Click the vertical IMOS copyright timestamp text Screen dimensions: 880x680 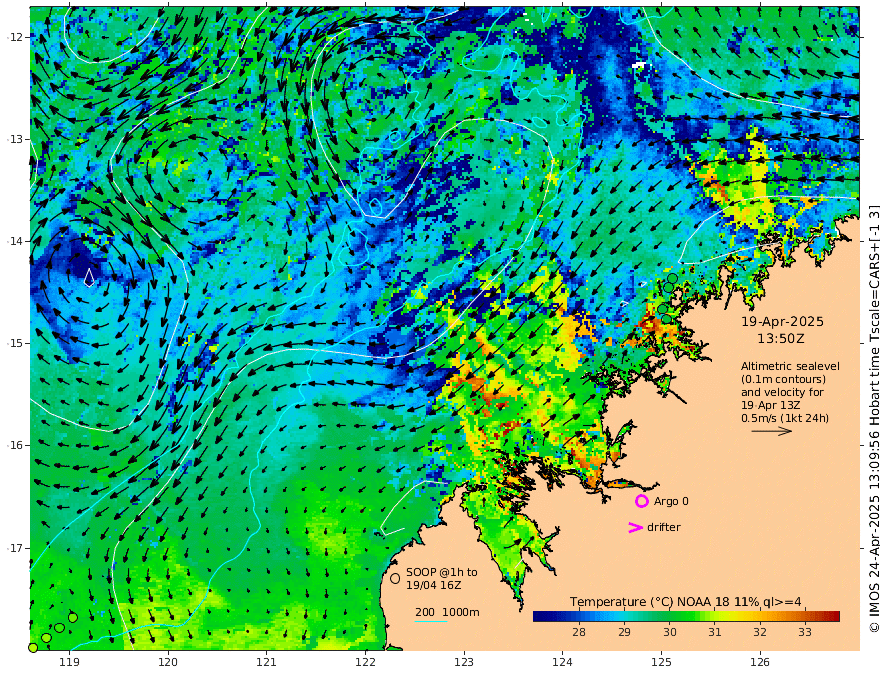[874, 419]
